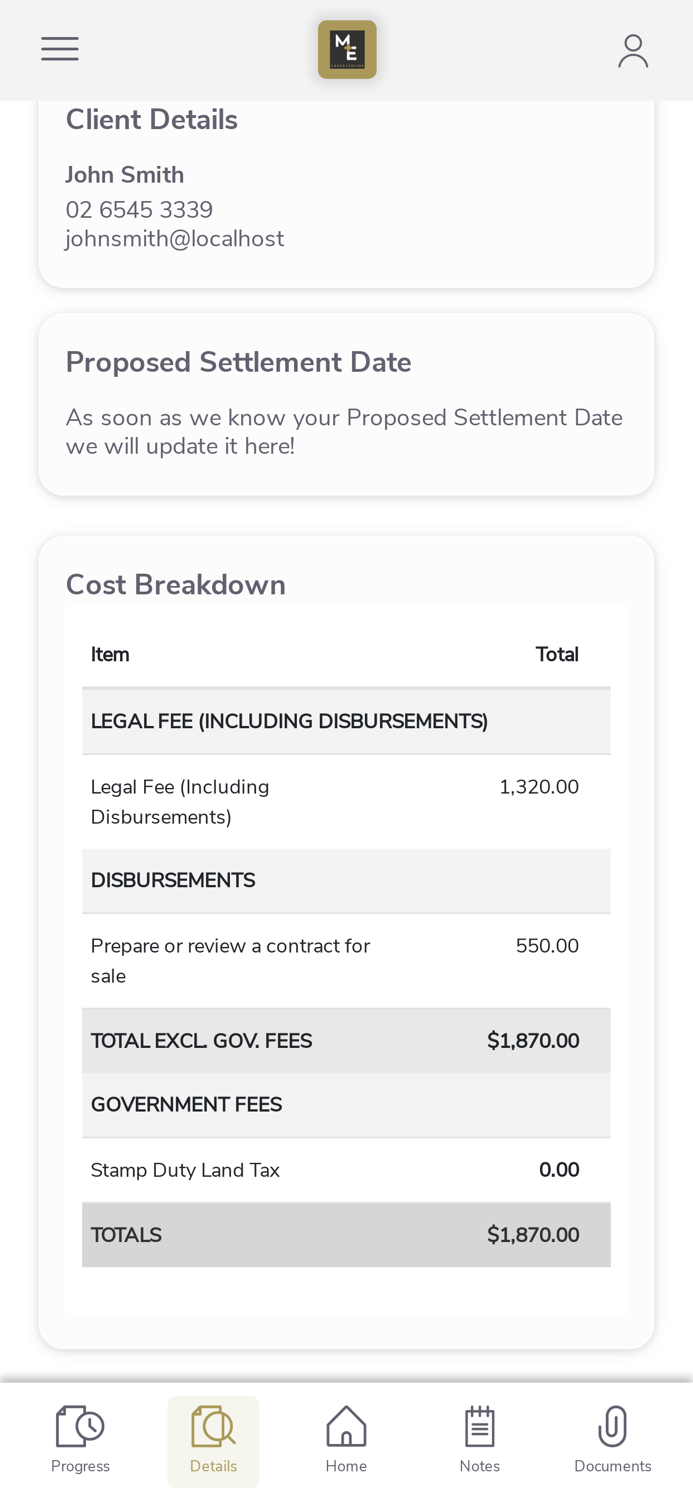Click the Stamp Duty Land Tax row

point(346,1170)
